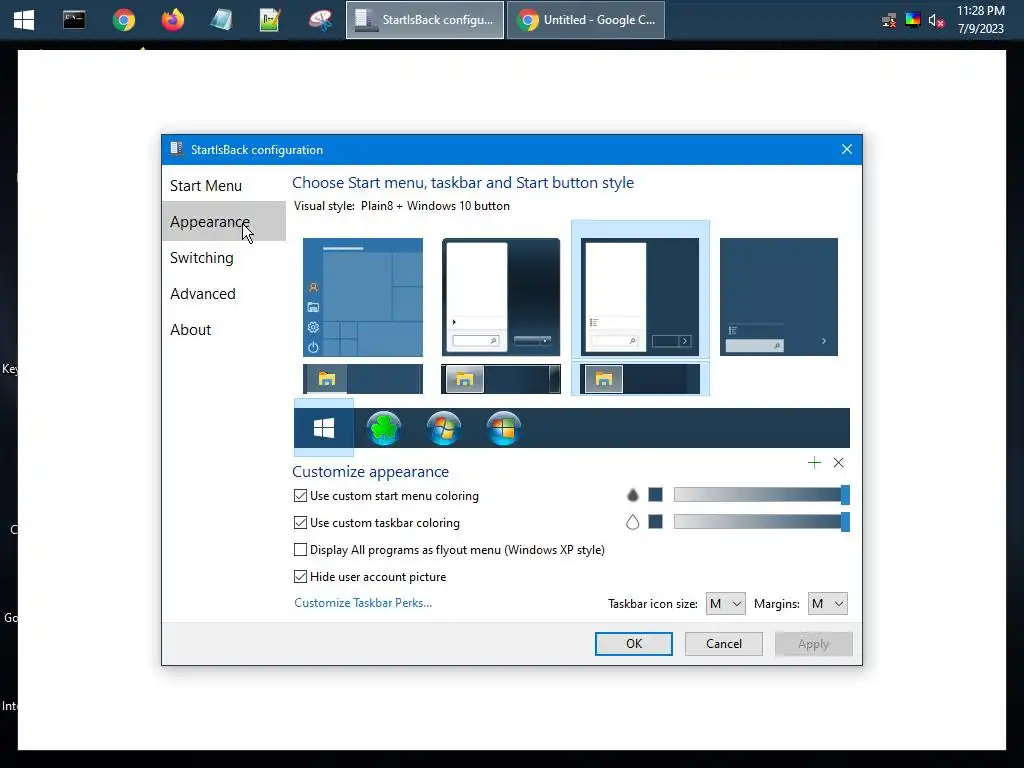Adjust the start menu opacity slider
The width and height of the screenshot is (1024, 768).
pos(761,495)
